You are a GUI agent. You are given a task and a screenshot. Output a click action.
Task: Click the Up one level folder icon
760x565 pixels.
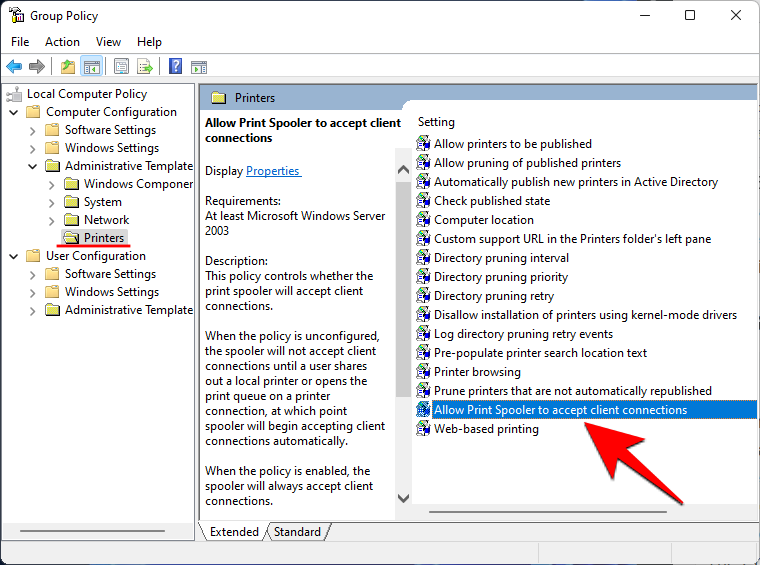tap(68, 66)
